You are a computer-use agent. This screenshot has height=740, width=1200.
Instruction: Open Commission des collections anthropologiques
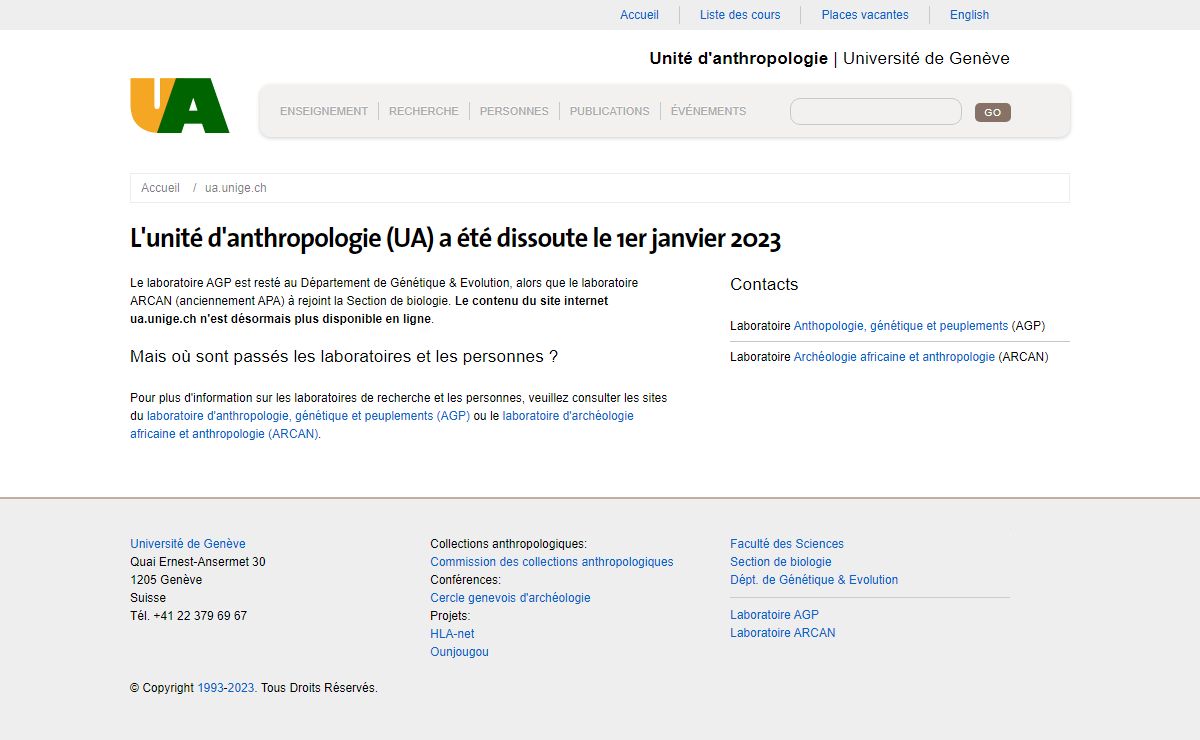pos(552,562)
